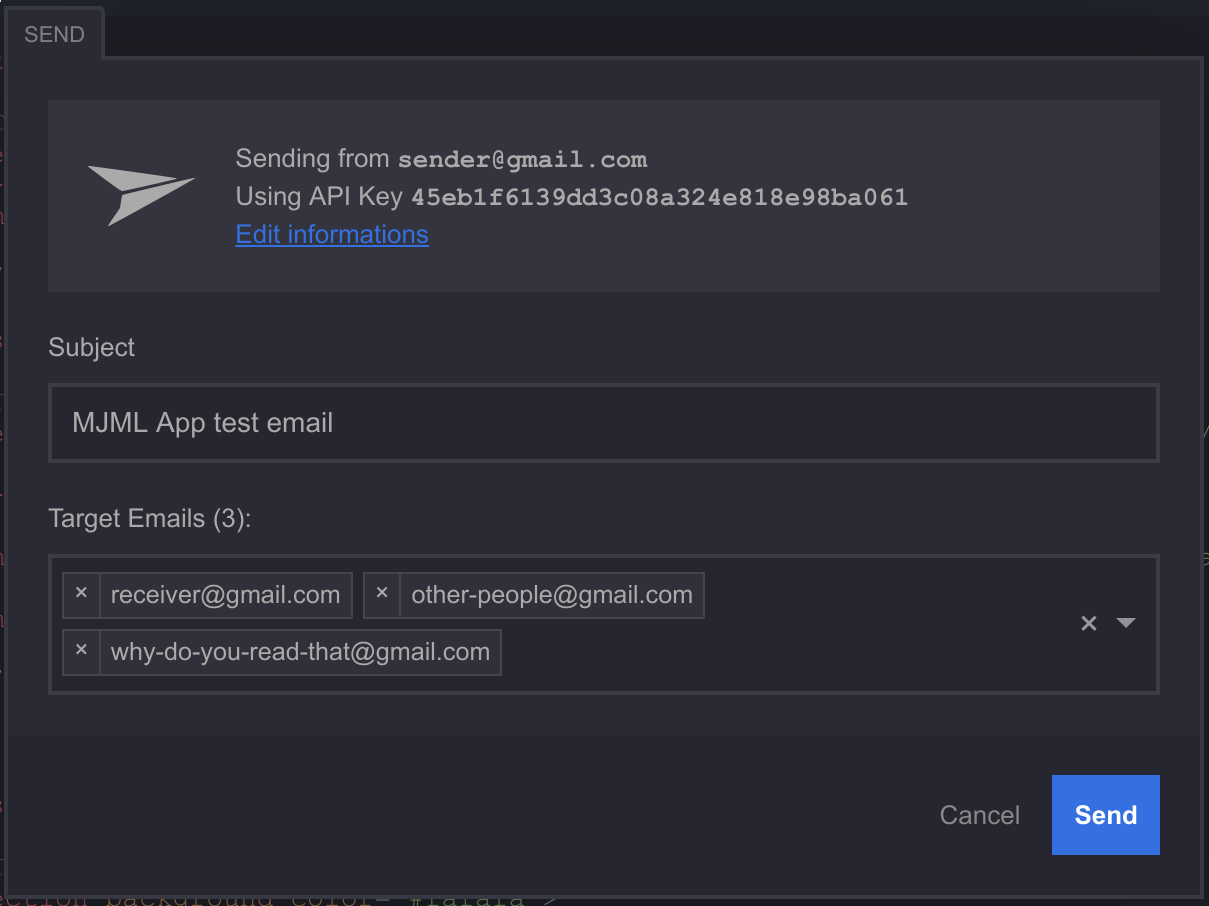The height and width of the screenshot is (906, 1209).
Task: Clear all target emails with X icon
Action: click(1089, 623)
